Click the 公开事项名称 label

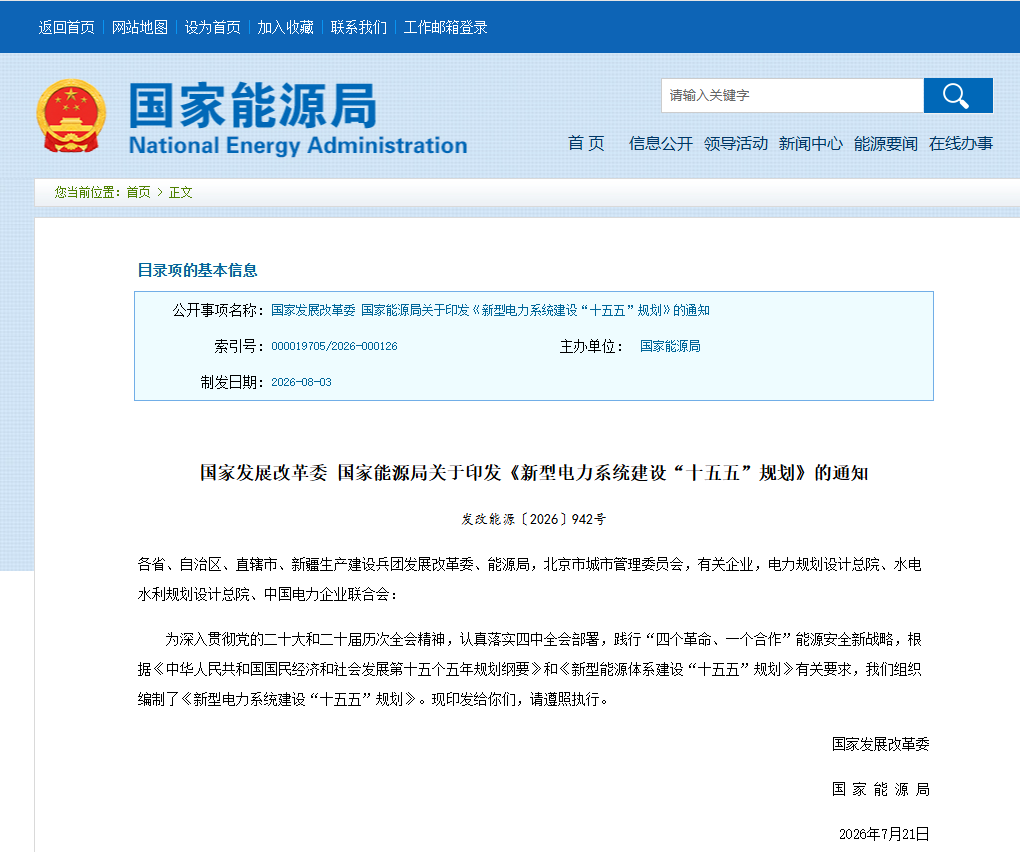tap(218, 310)
